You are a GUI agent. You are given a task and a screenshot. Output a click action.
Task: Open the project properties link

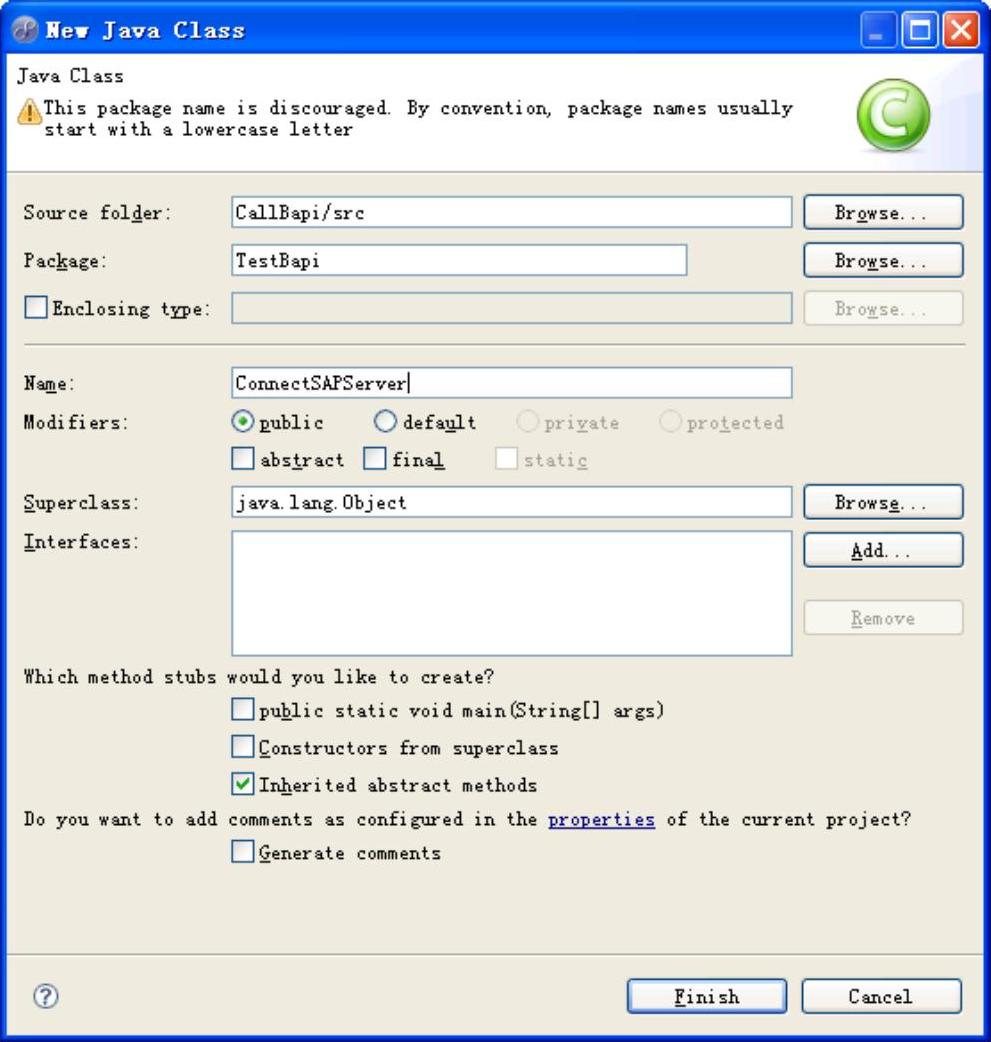click(602, 819)
